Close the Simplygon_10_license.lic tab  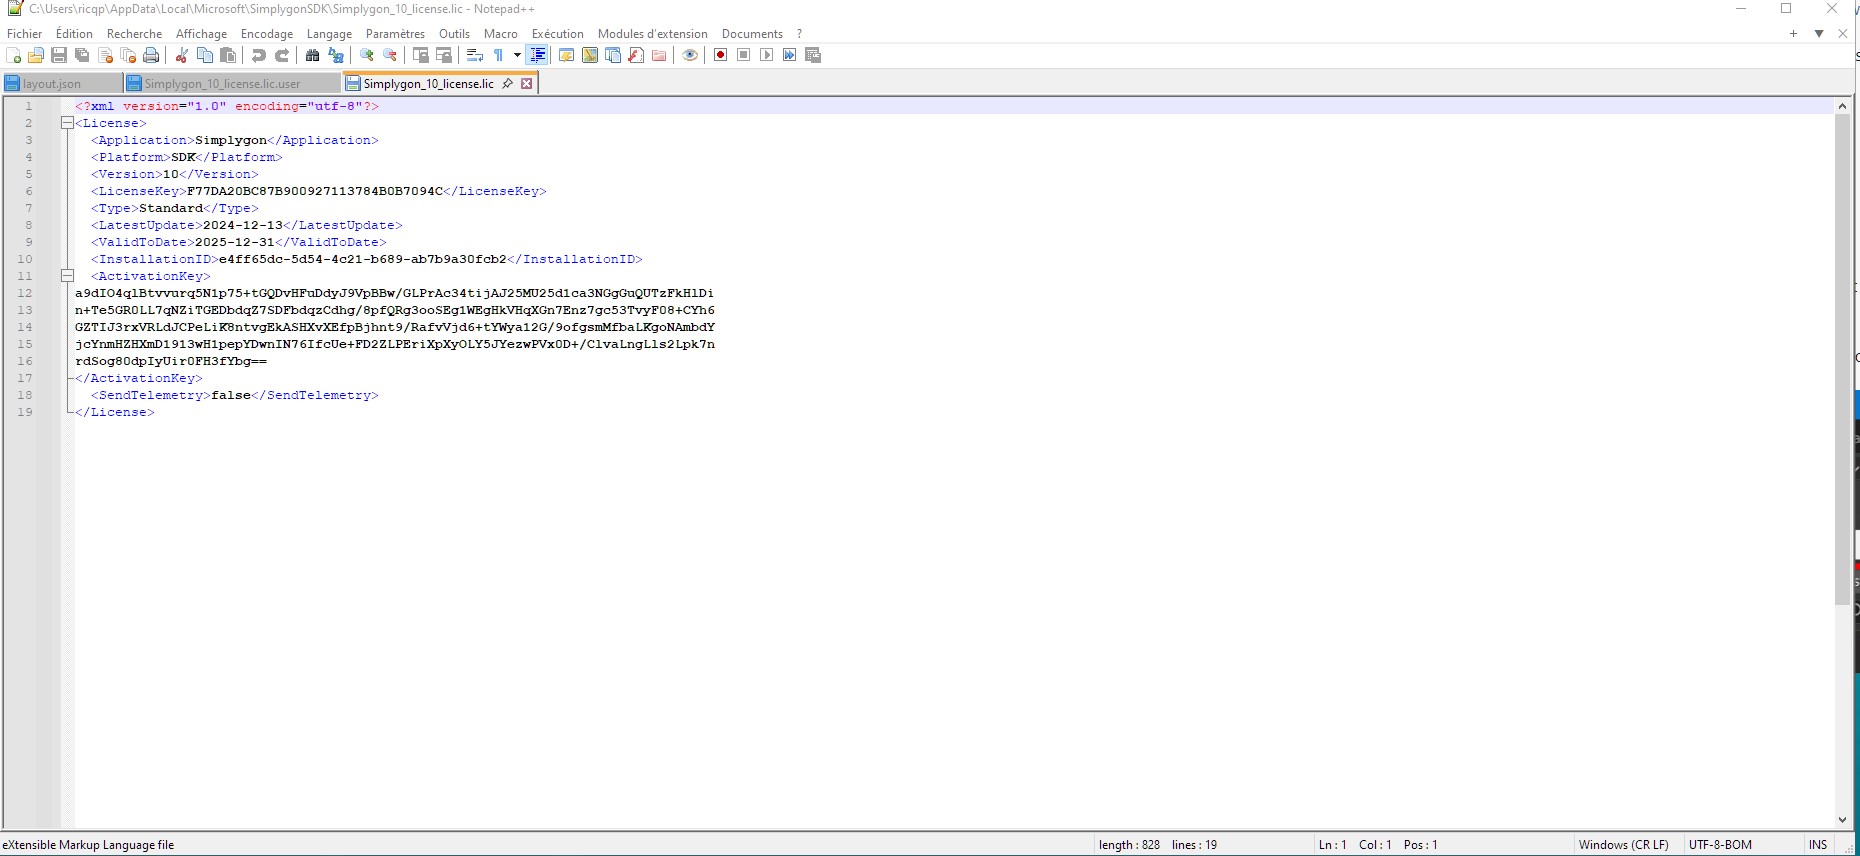coord(527,84)
